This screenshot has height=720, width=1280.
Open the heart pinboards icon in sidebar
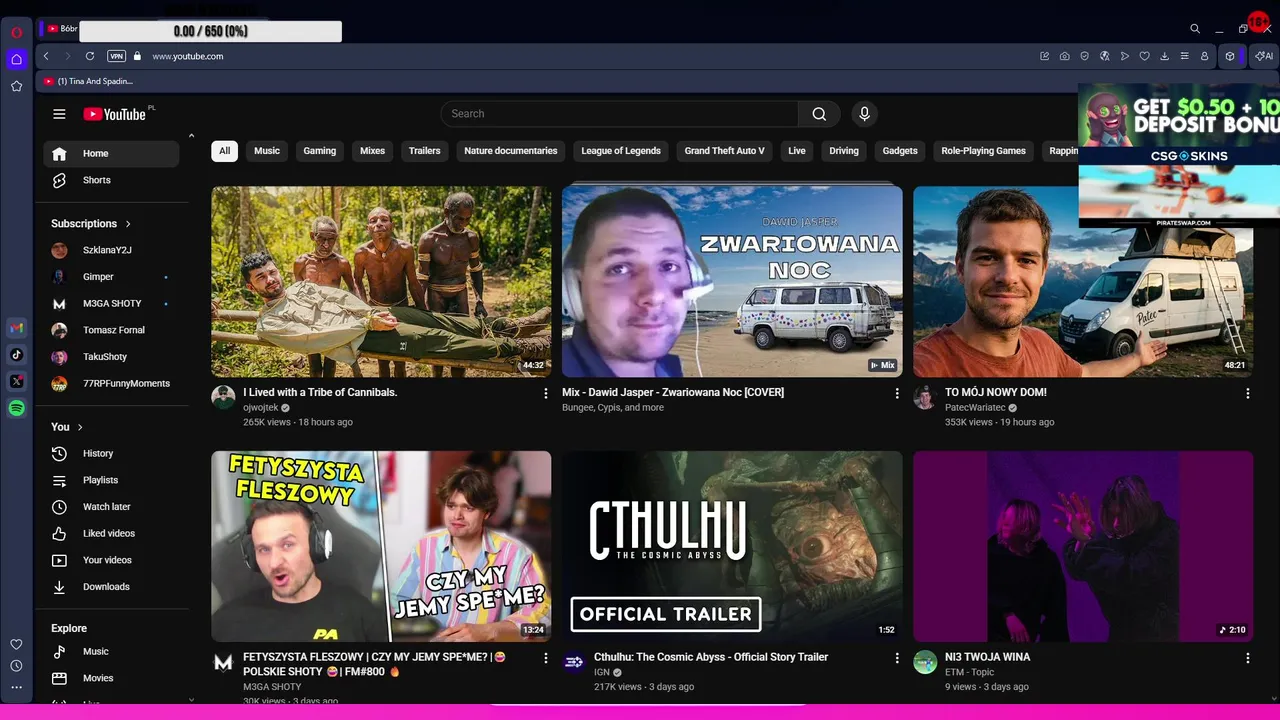16,644
